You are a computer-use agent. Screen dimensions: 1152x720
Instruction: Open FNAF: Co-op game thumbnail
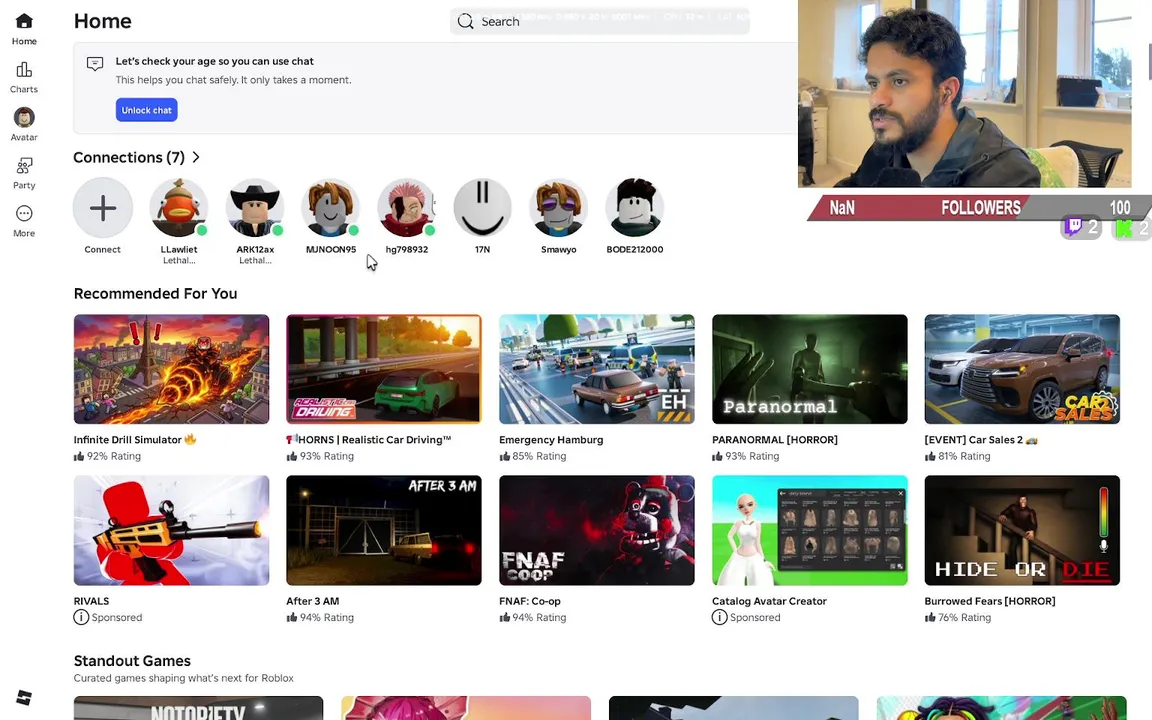point(597,530)
